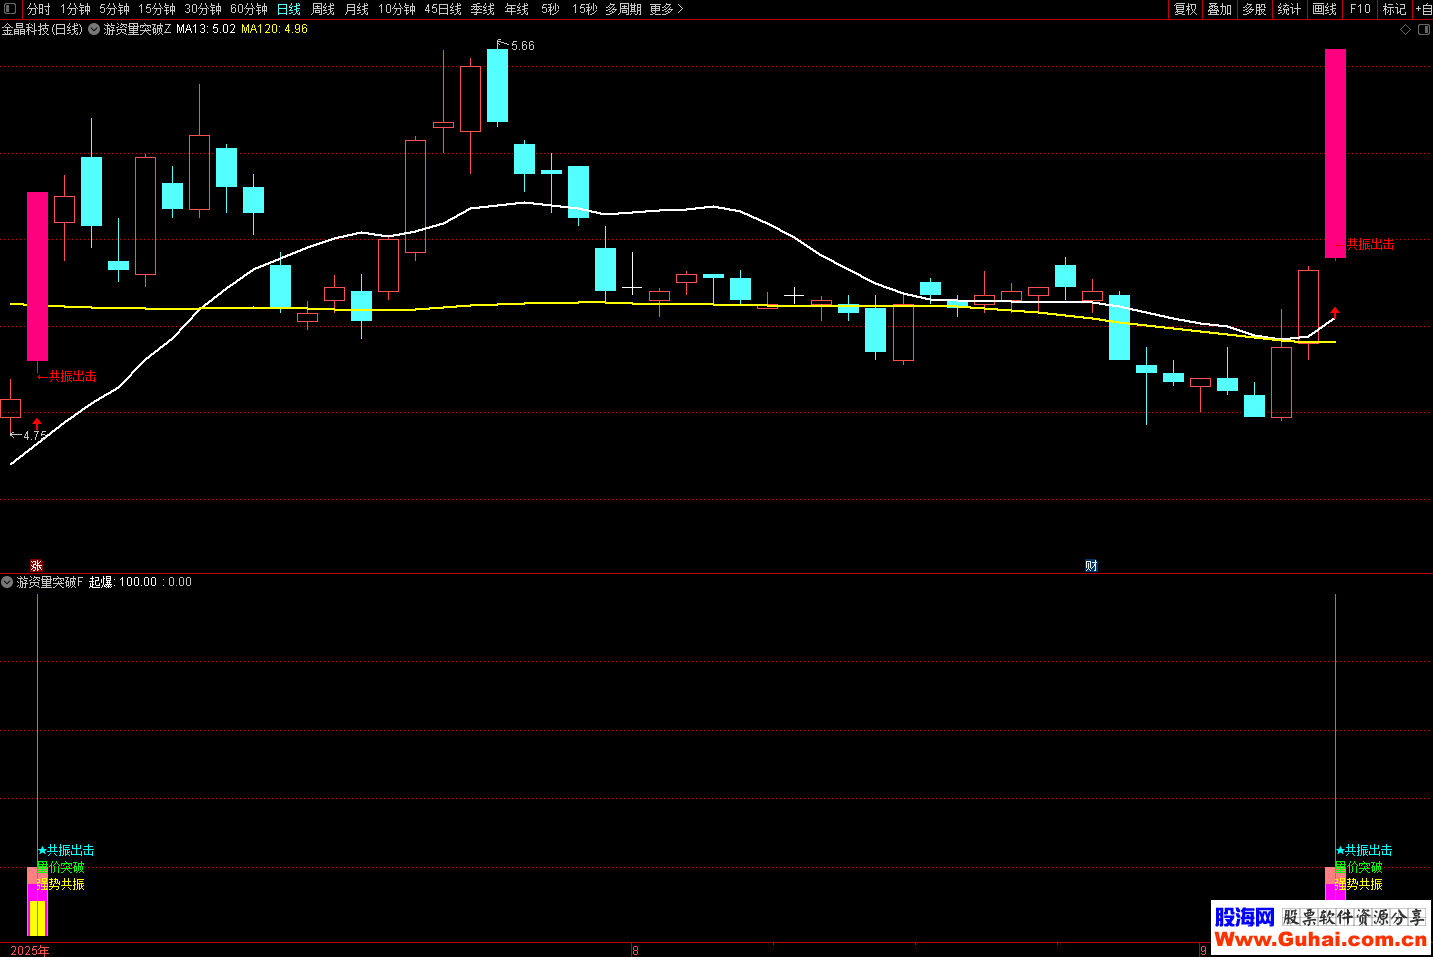Viewport: 1433px width, 957px height.
Task: Toggle the left sidebar panel icon
Action: click(11, 9)
